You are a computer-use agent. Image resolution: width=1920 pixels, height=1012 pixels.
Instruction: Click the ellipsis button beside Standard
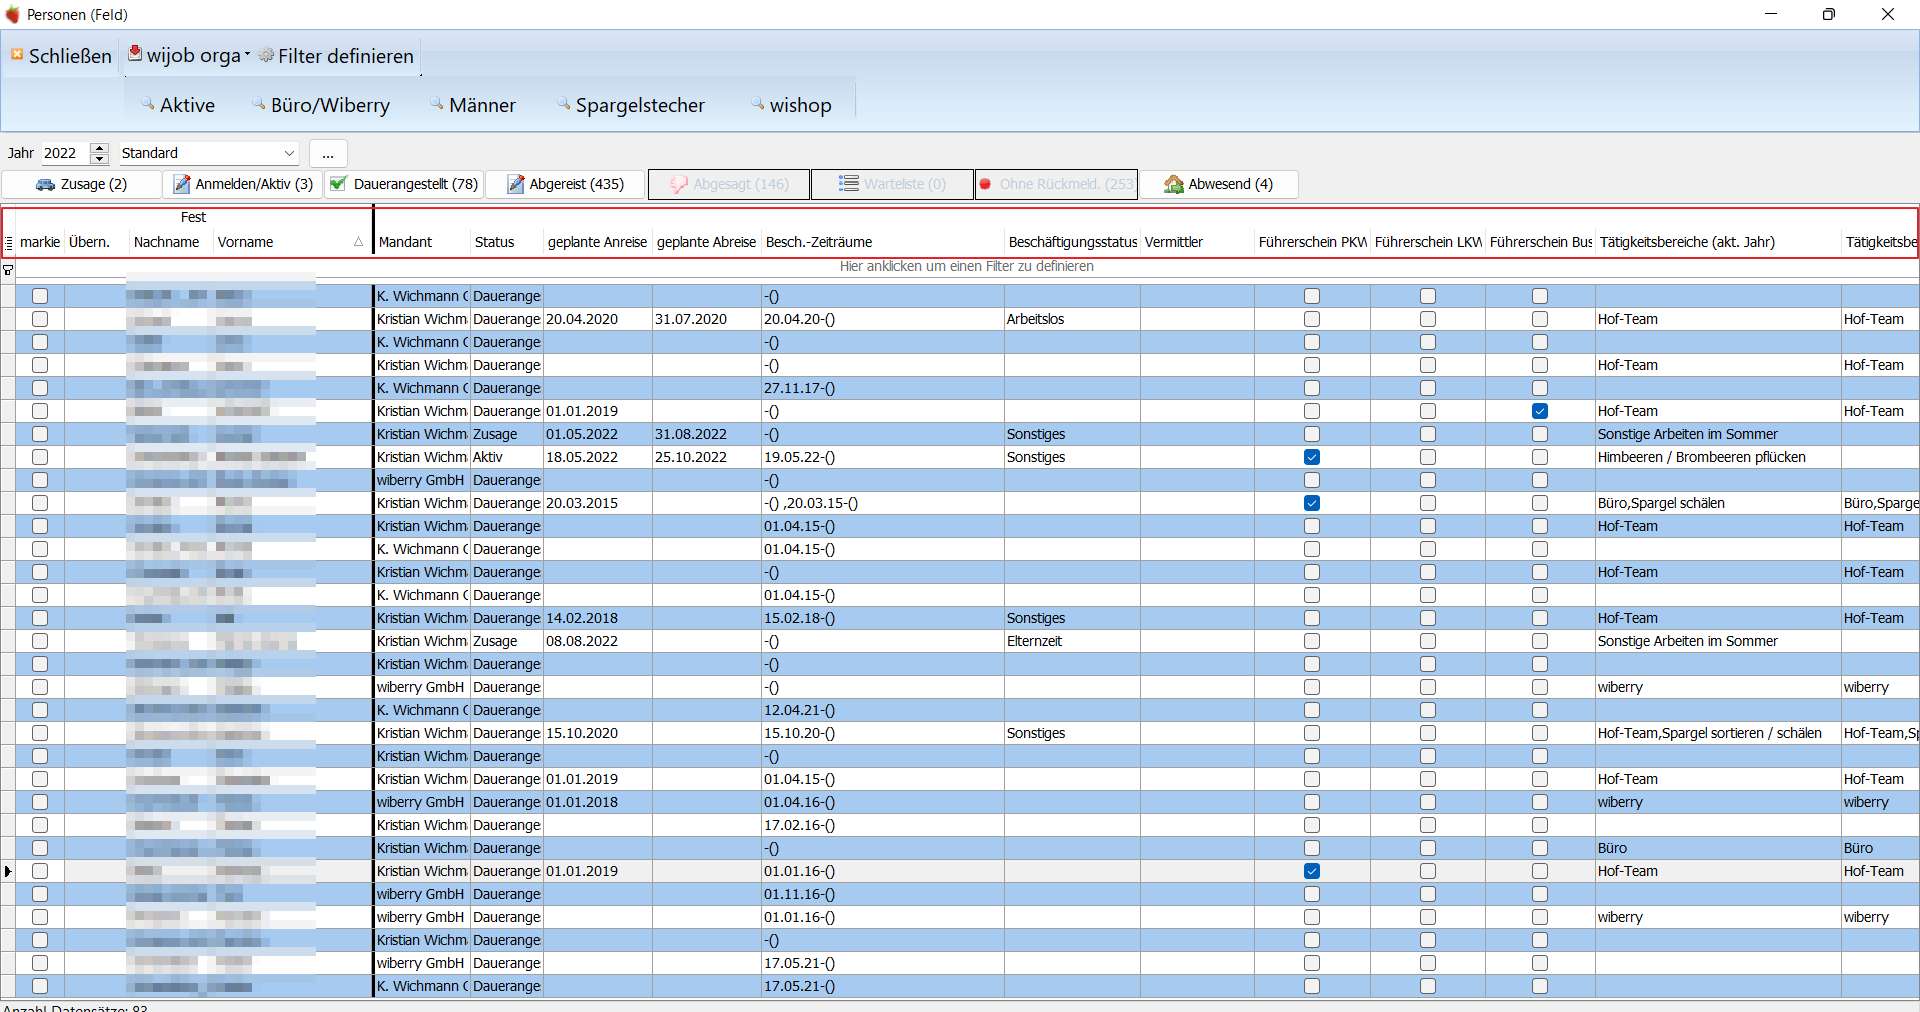click(328, 153)
